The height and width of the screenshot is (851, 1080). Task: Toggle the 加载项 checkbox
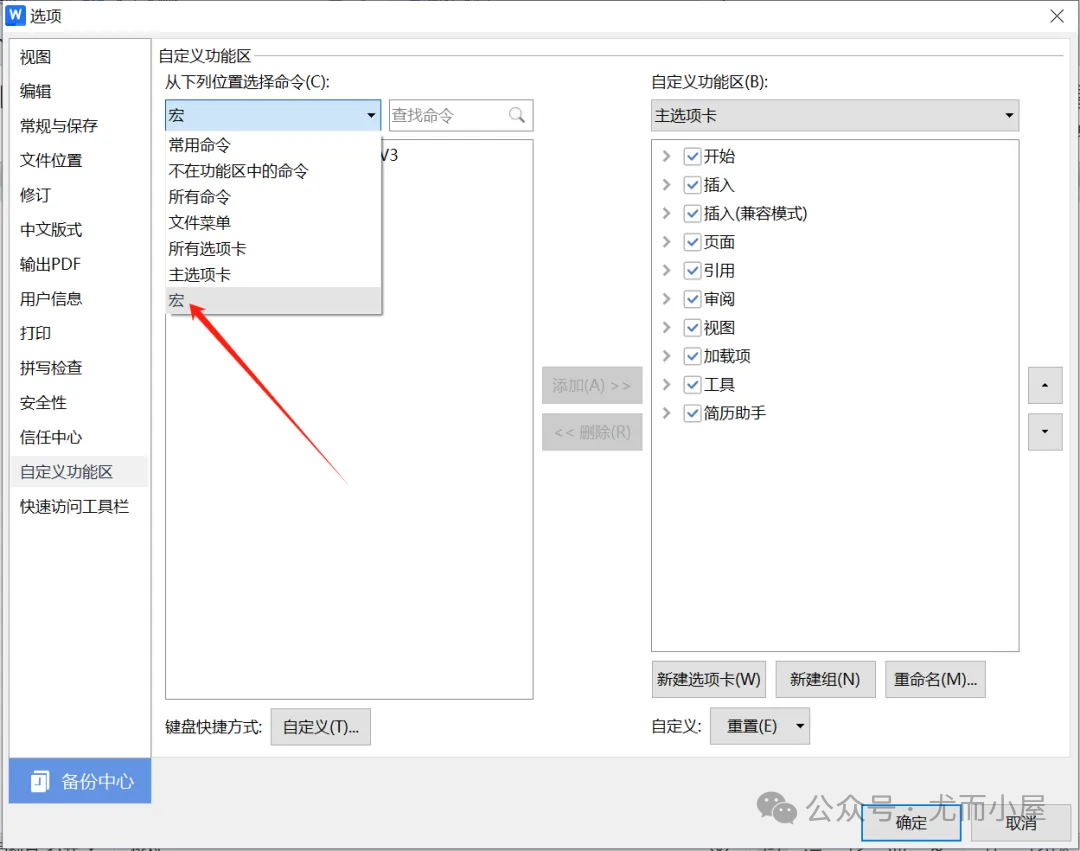point(692,356)
